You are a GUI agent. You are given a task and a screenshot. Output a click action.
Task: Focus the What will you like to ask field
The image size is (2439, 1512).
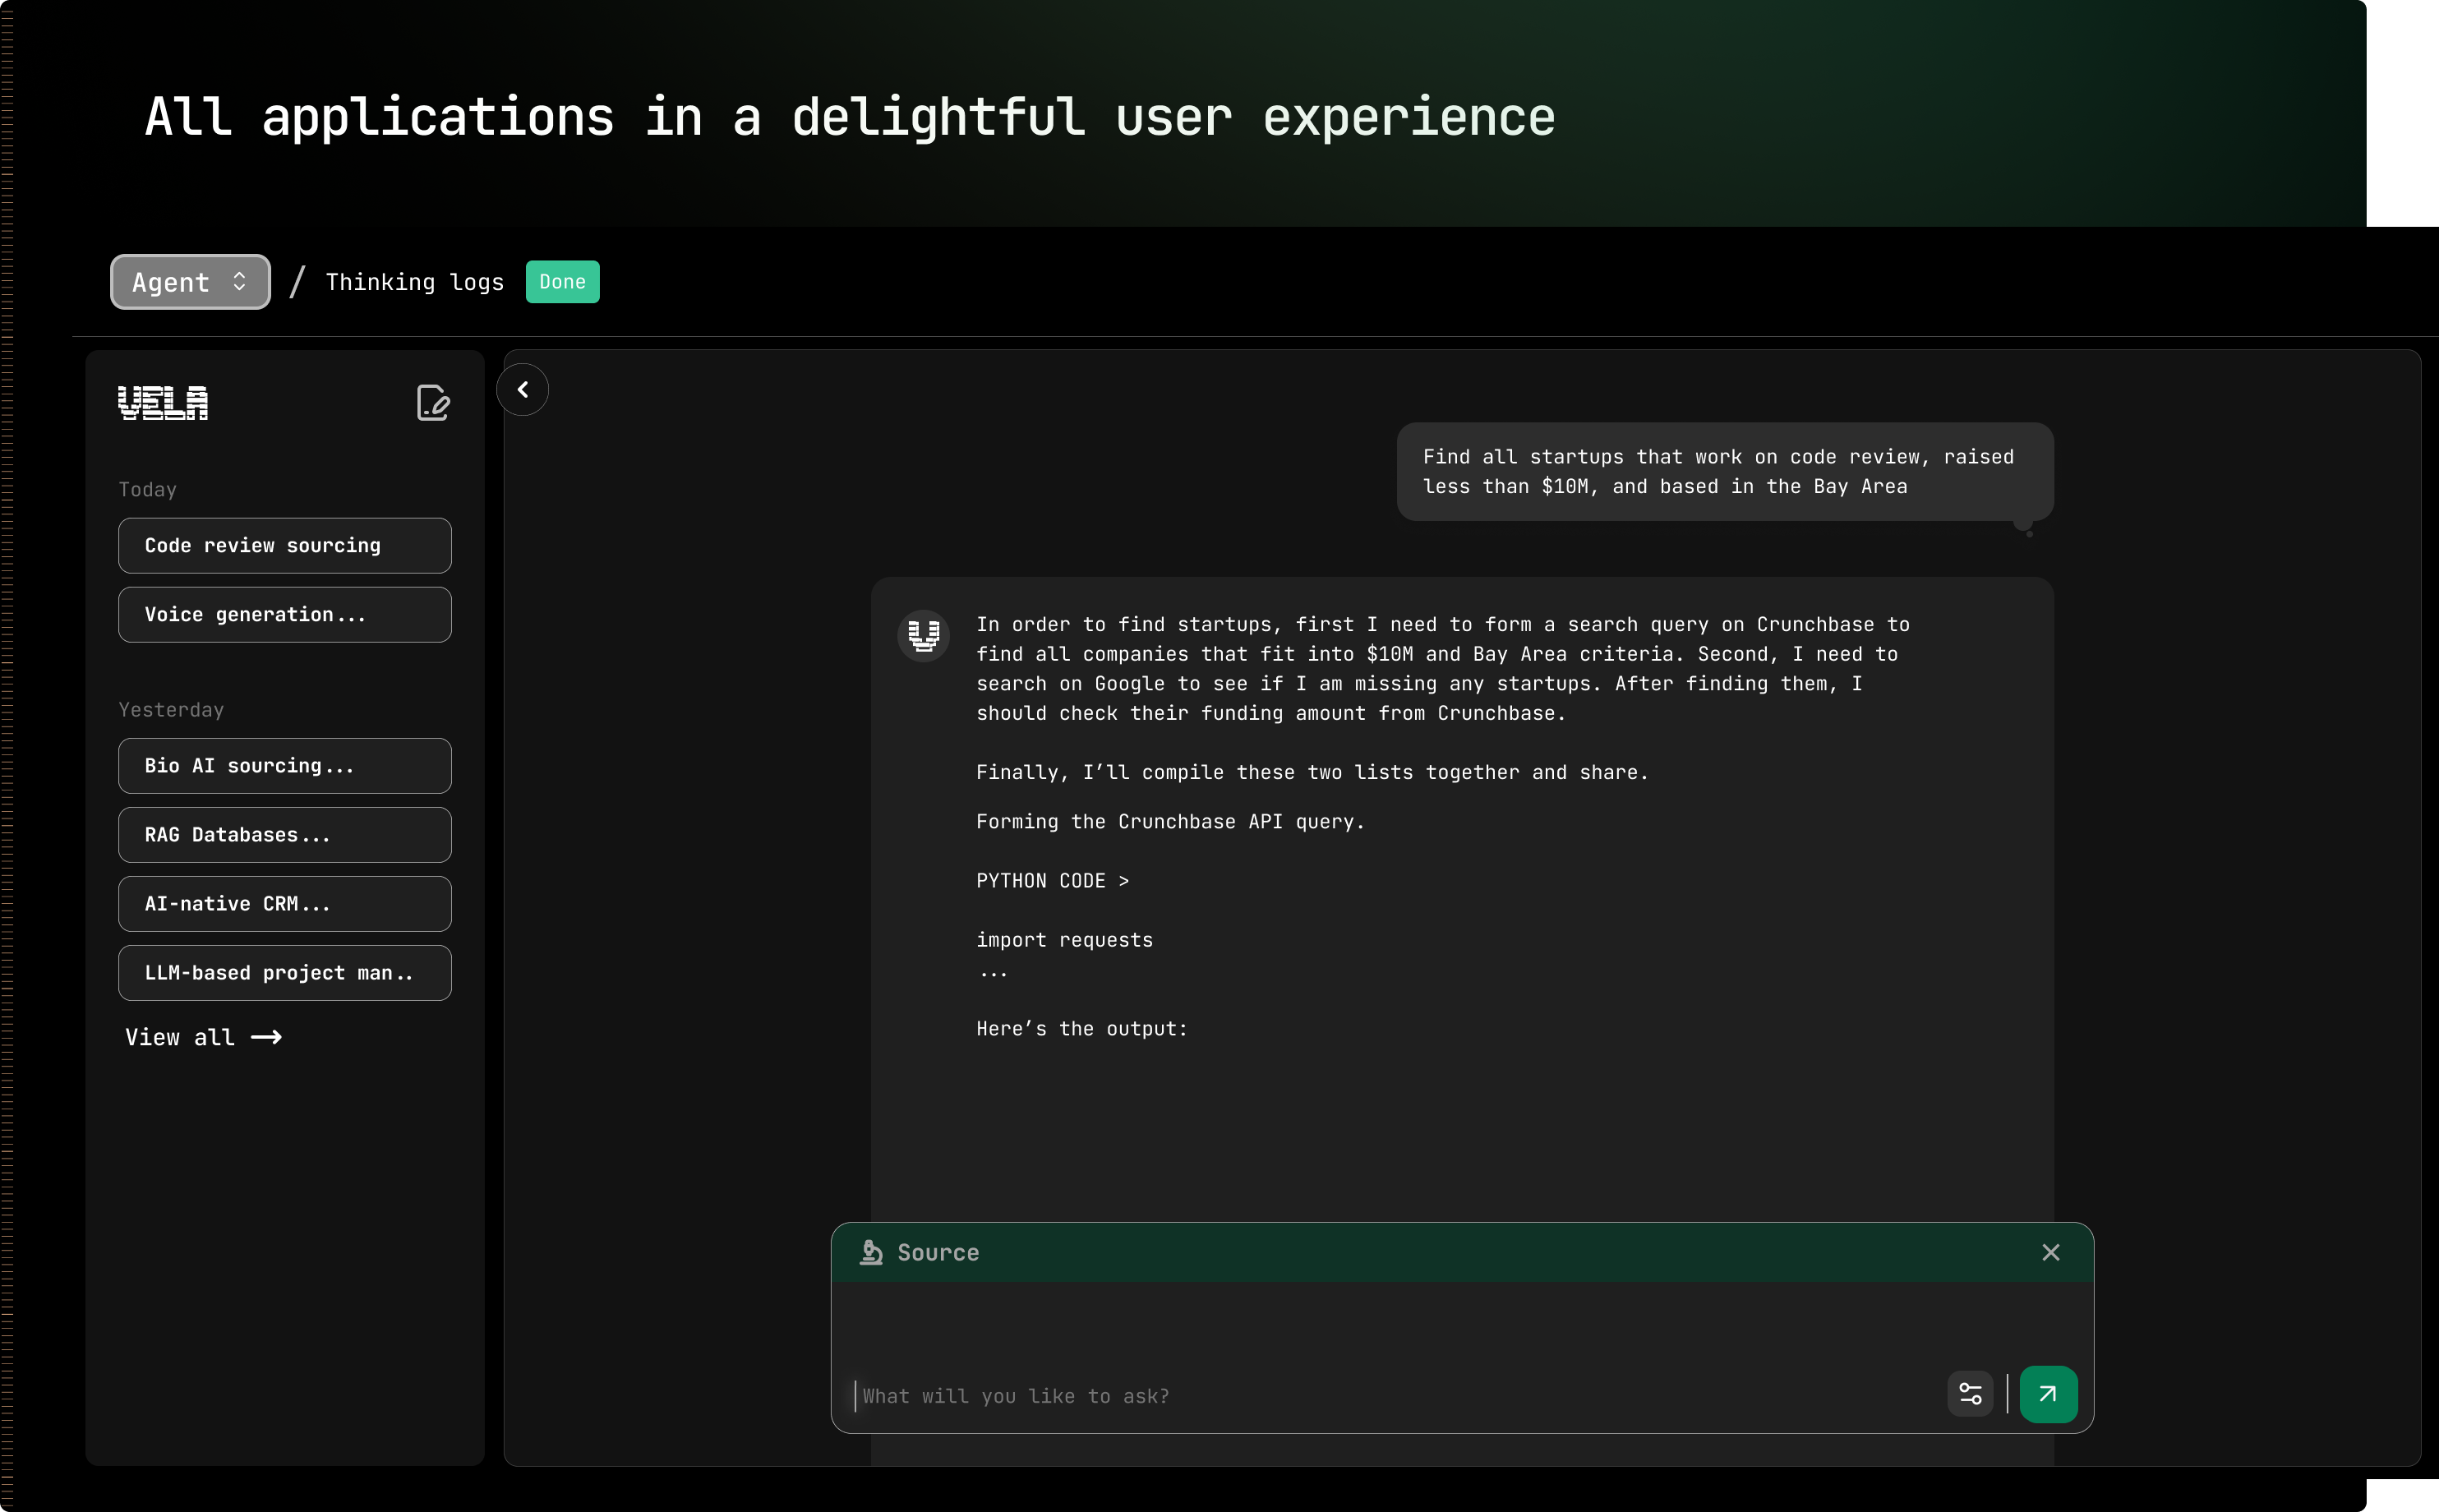(x=1390, y=1396)
